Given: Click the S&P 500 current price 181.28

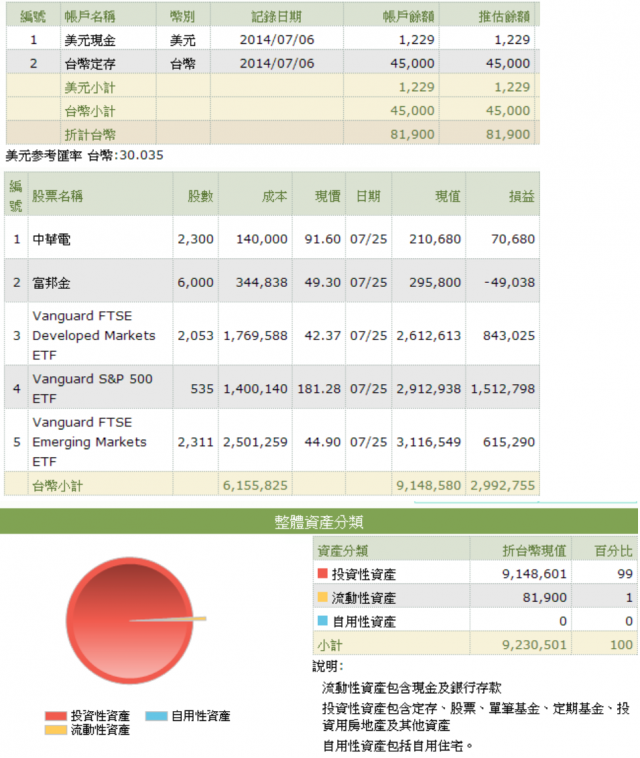Looking at the screenshot, I should tap(319, 389).
